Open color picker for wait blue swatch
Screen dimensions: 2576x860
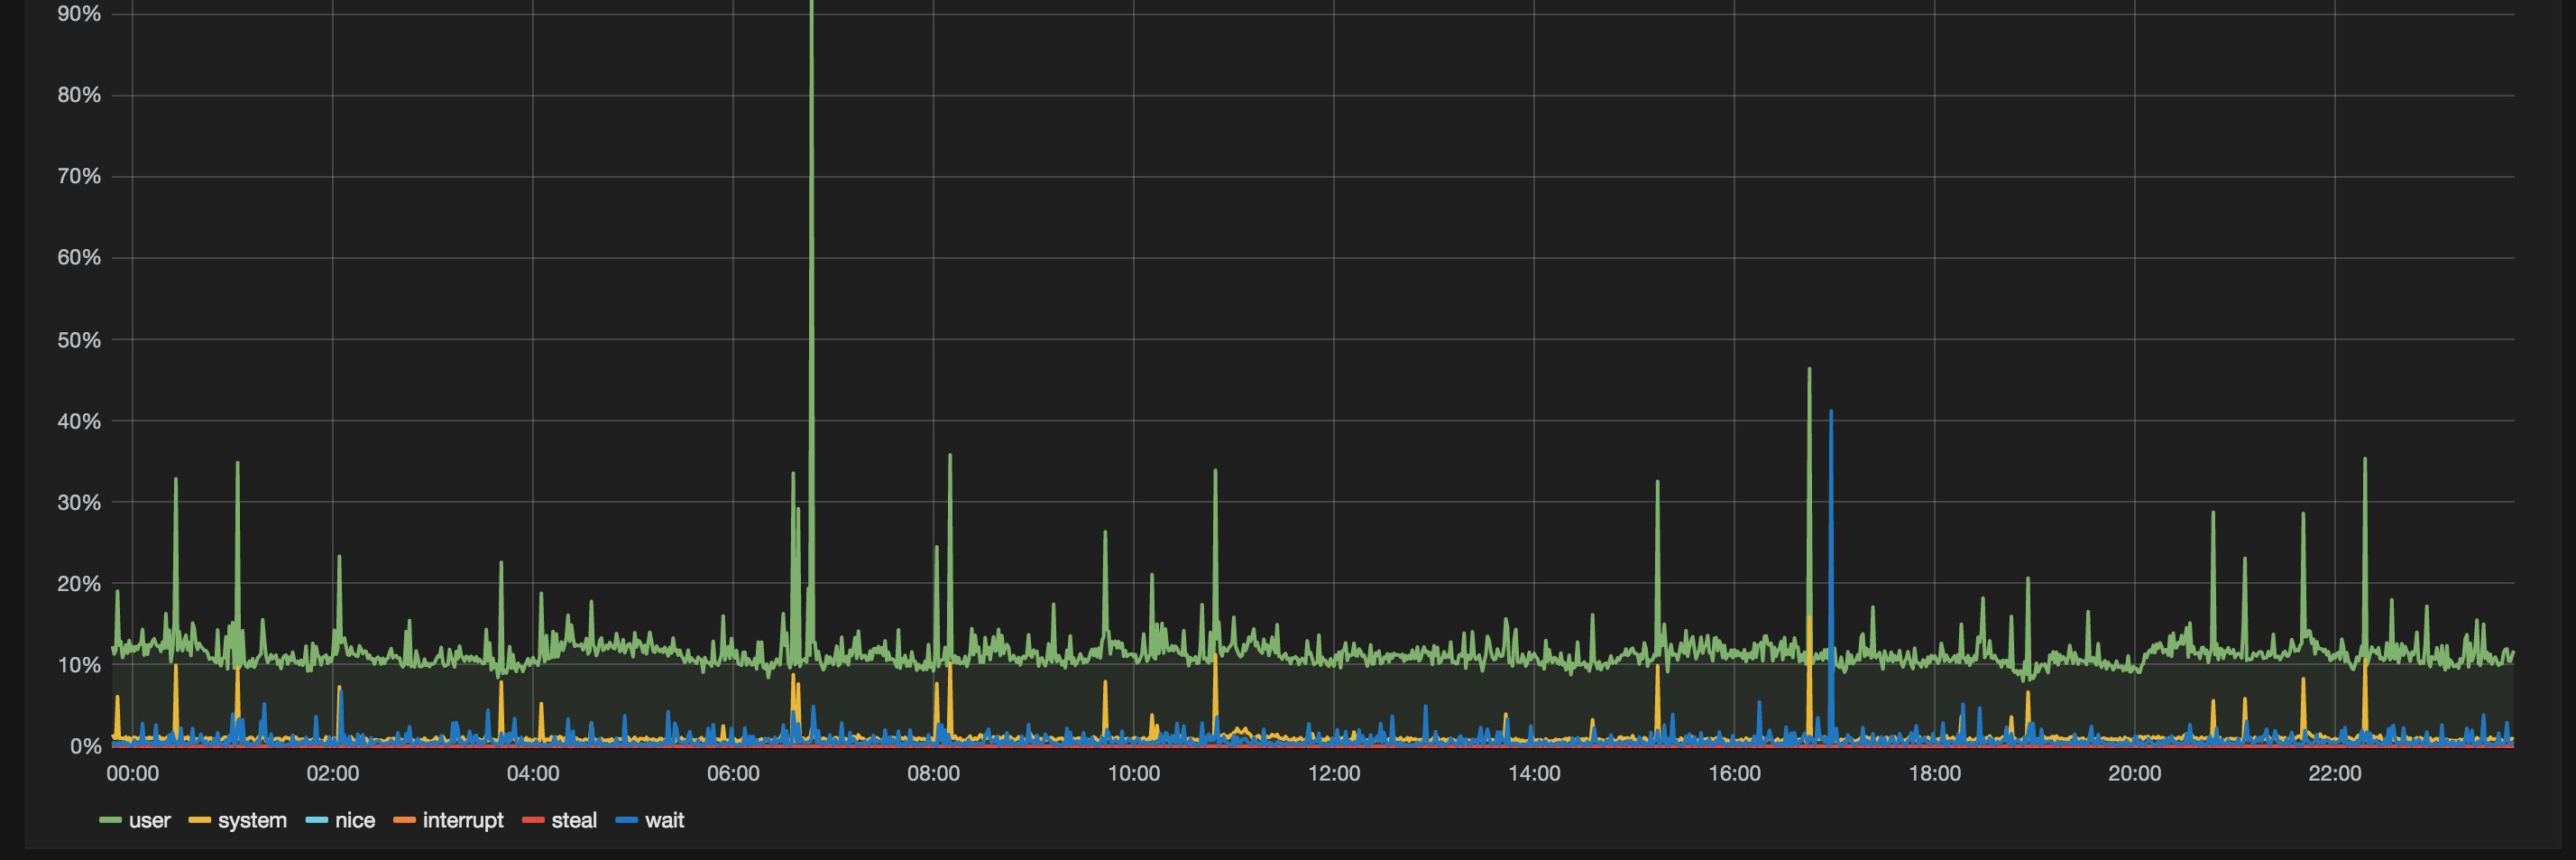pyautogui.click(x=626, y=821)
